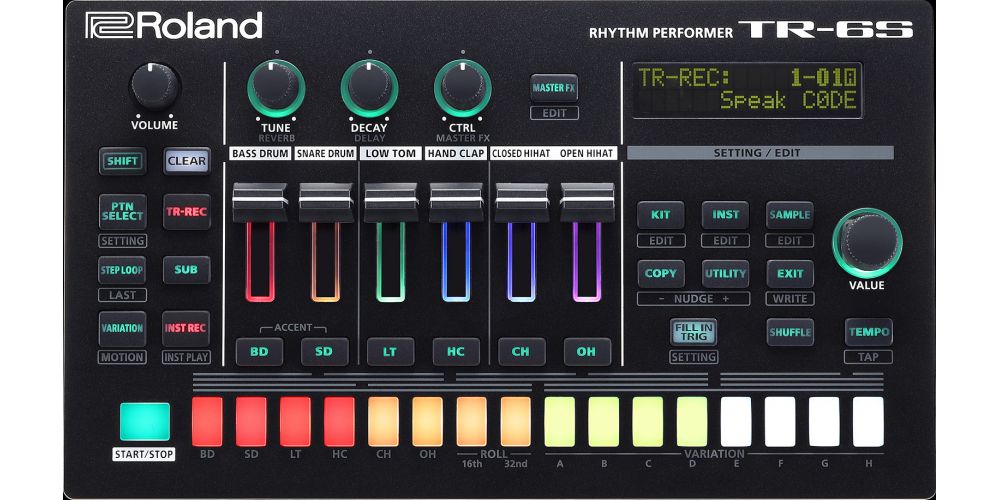Image resolution: width=1000 pixels, height=500 pixels.
Task: Open the UTILITY button
Action: (x=726, y=274)
